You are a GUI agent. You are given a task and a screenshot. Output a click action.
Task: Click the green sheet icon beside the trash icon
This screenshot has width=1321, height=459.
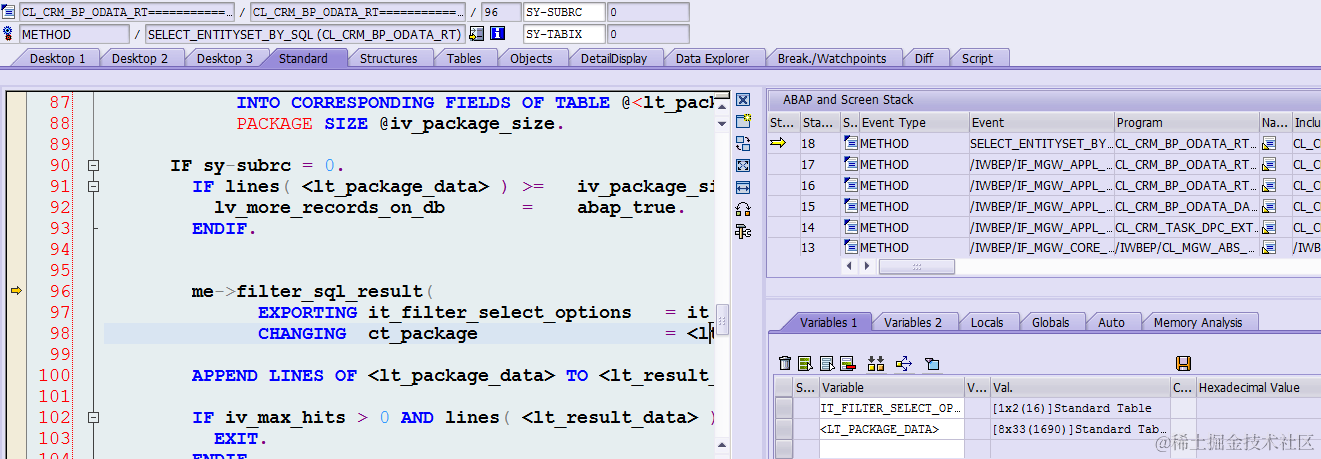[804, 363]
